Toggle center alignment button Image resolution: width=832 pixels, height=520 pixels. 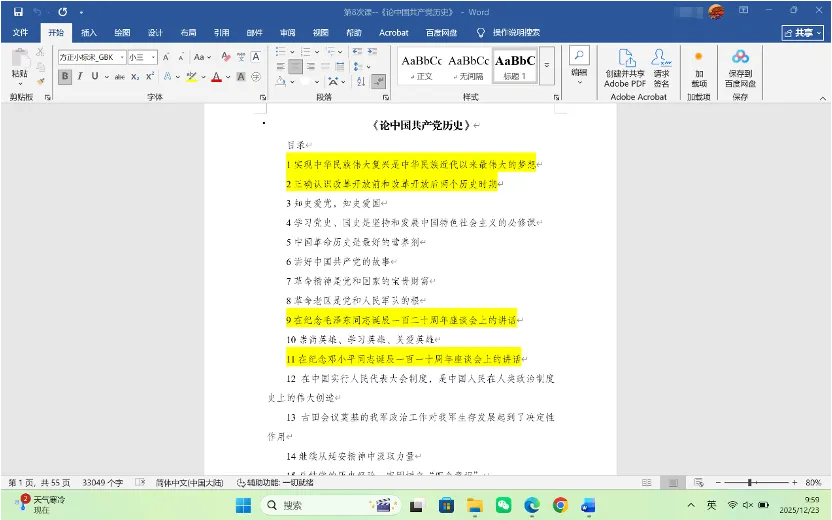coord(296,66)
